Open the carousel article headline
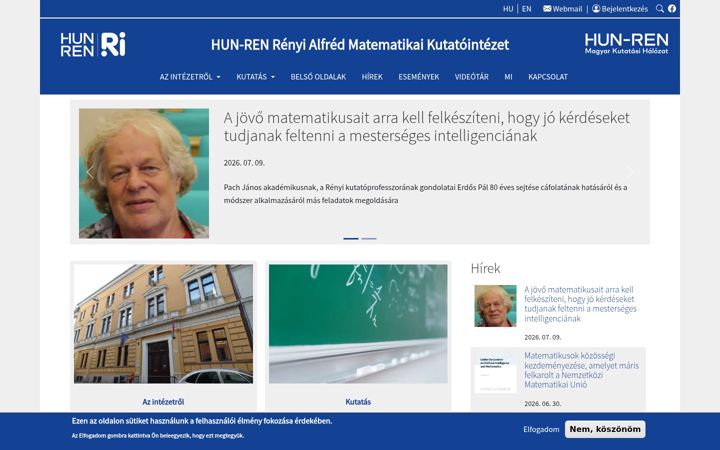This screenshot has width=720, height=450. (x=427, y=127)
